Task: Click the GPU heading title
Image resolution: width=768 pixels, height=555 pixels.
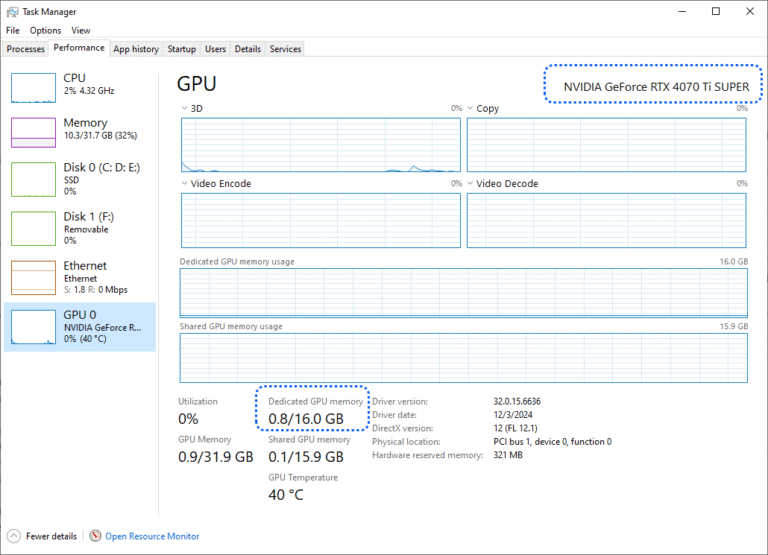Action: pos(196,83)
